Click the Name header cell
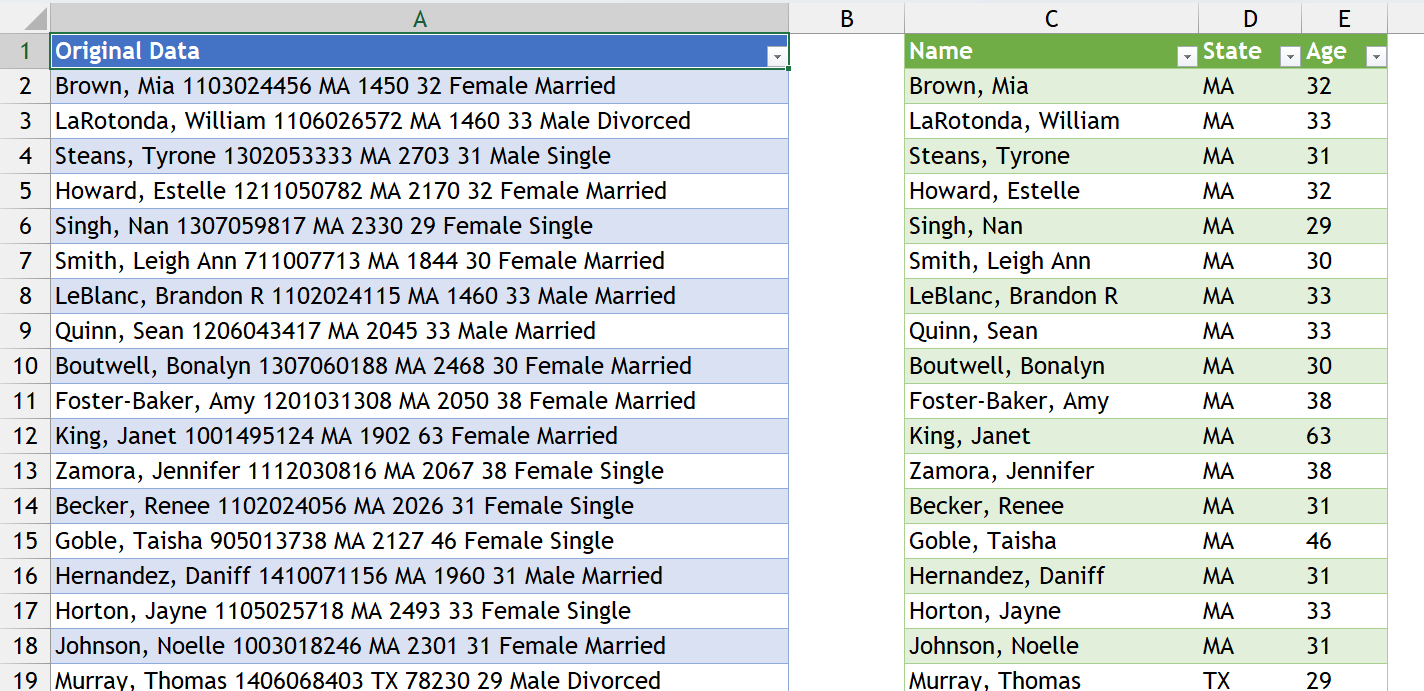This screenshot has width=1424, height=691. [1051, 51]
